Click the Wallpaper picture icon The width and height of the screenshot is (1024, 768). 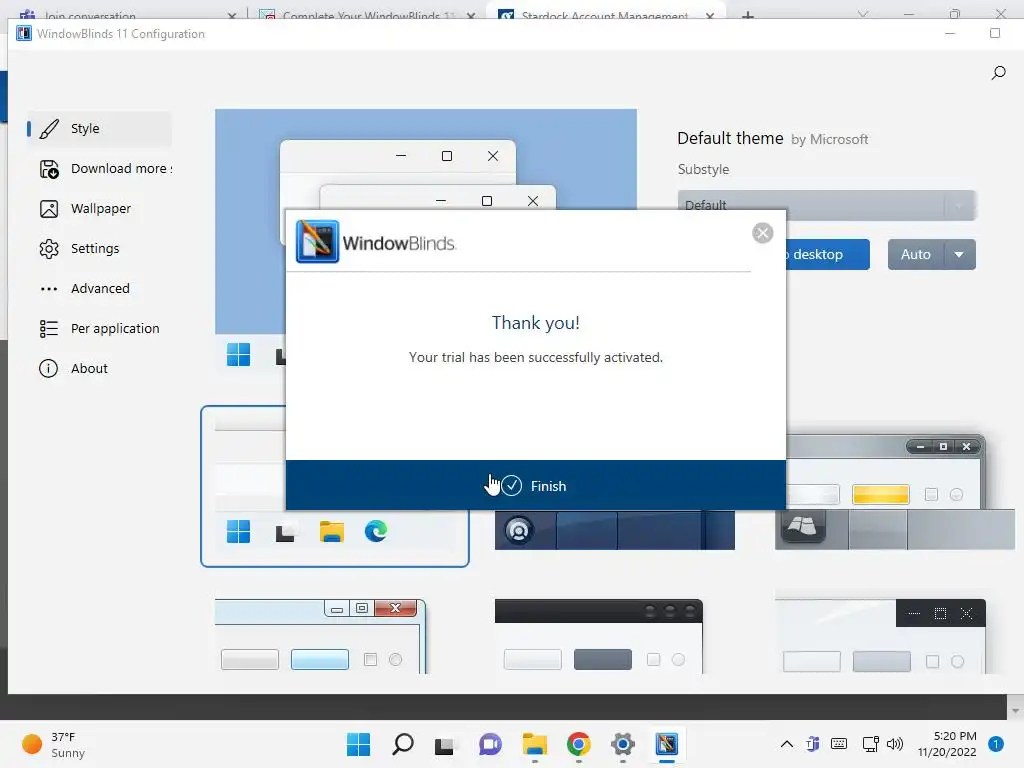(x=49, y=209)
